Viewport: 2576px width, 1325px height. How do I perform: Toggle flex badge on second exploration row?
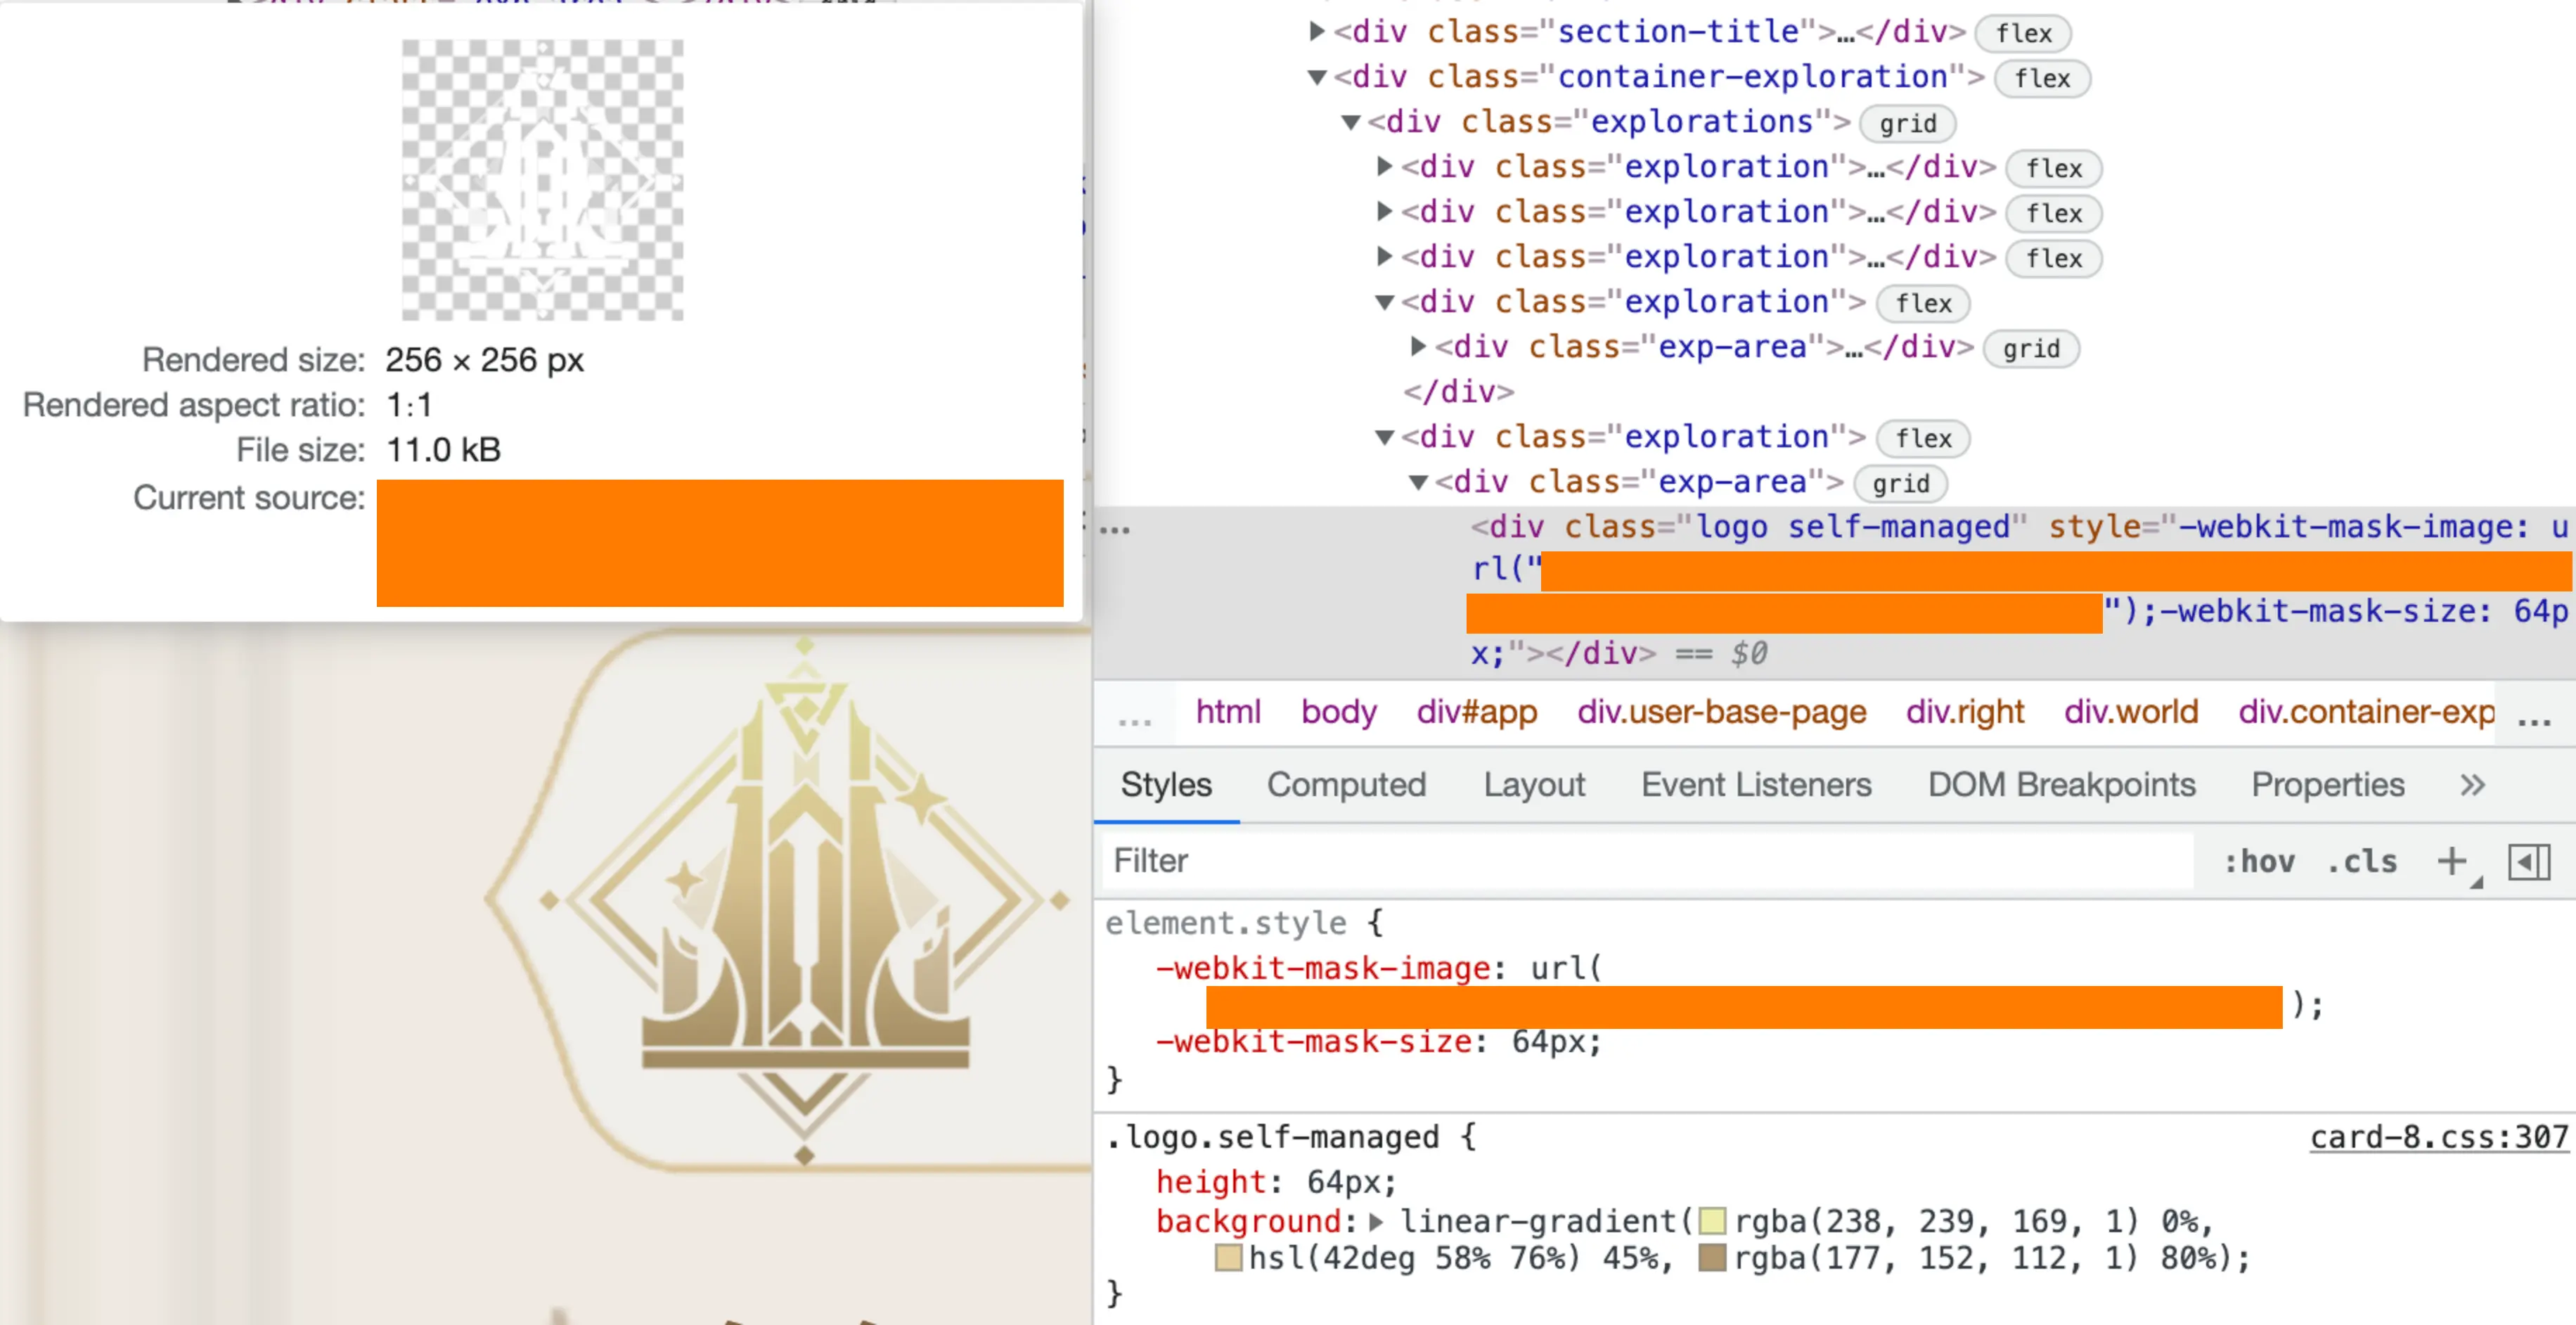(x=2053, y=213)
